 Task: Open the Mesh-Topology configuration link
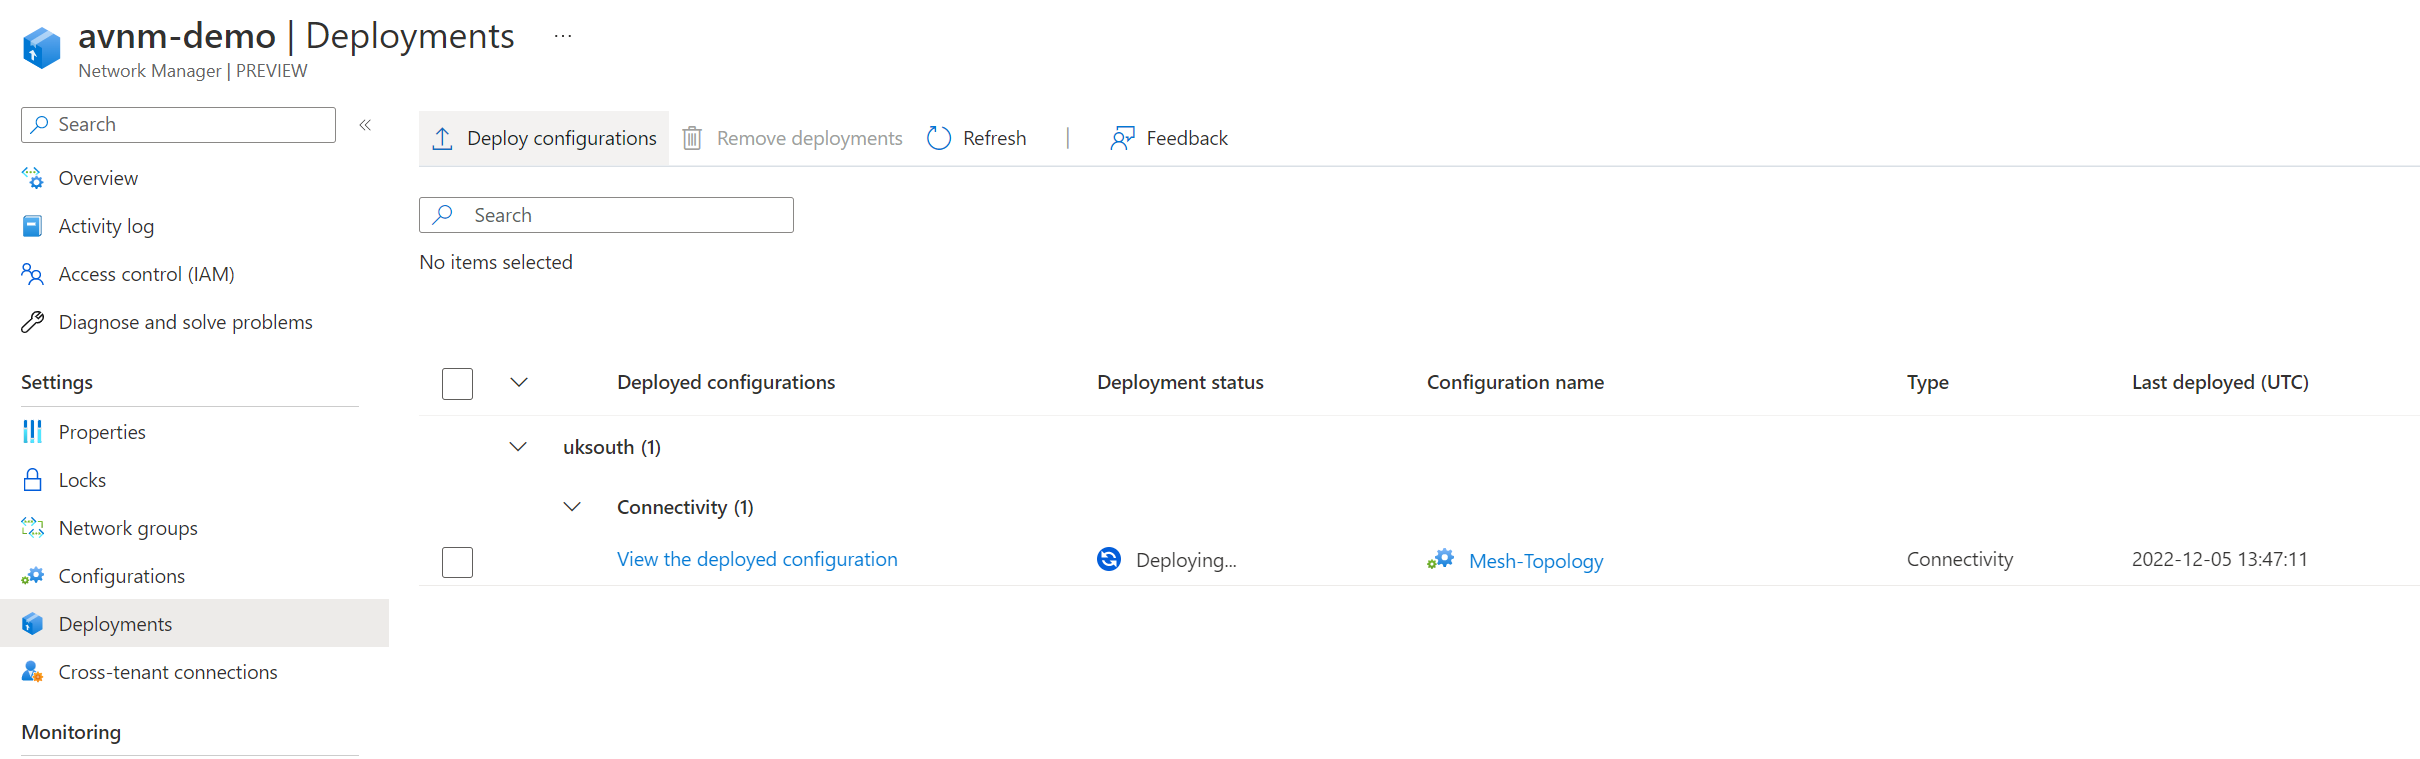coord(1536,561)
